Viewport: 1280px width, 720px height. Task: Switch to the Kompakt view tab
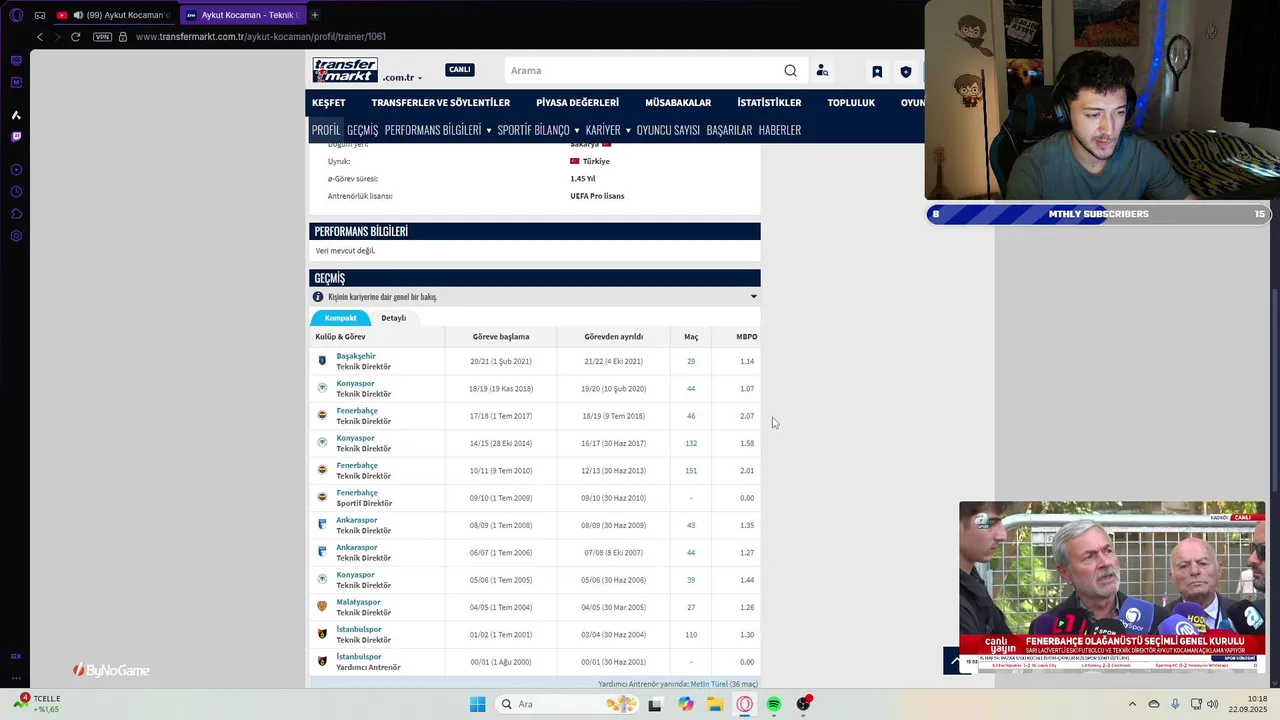(340, 318)
